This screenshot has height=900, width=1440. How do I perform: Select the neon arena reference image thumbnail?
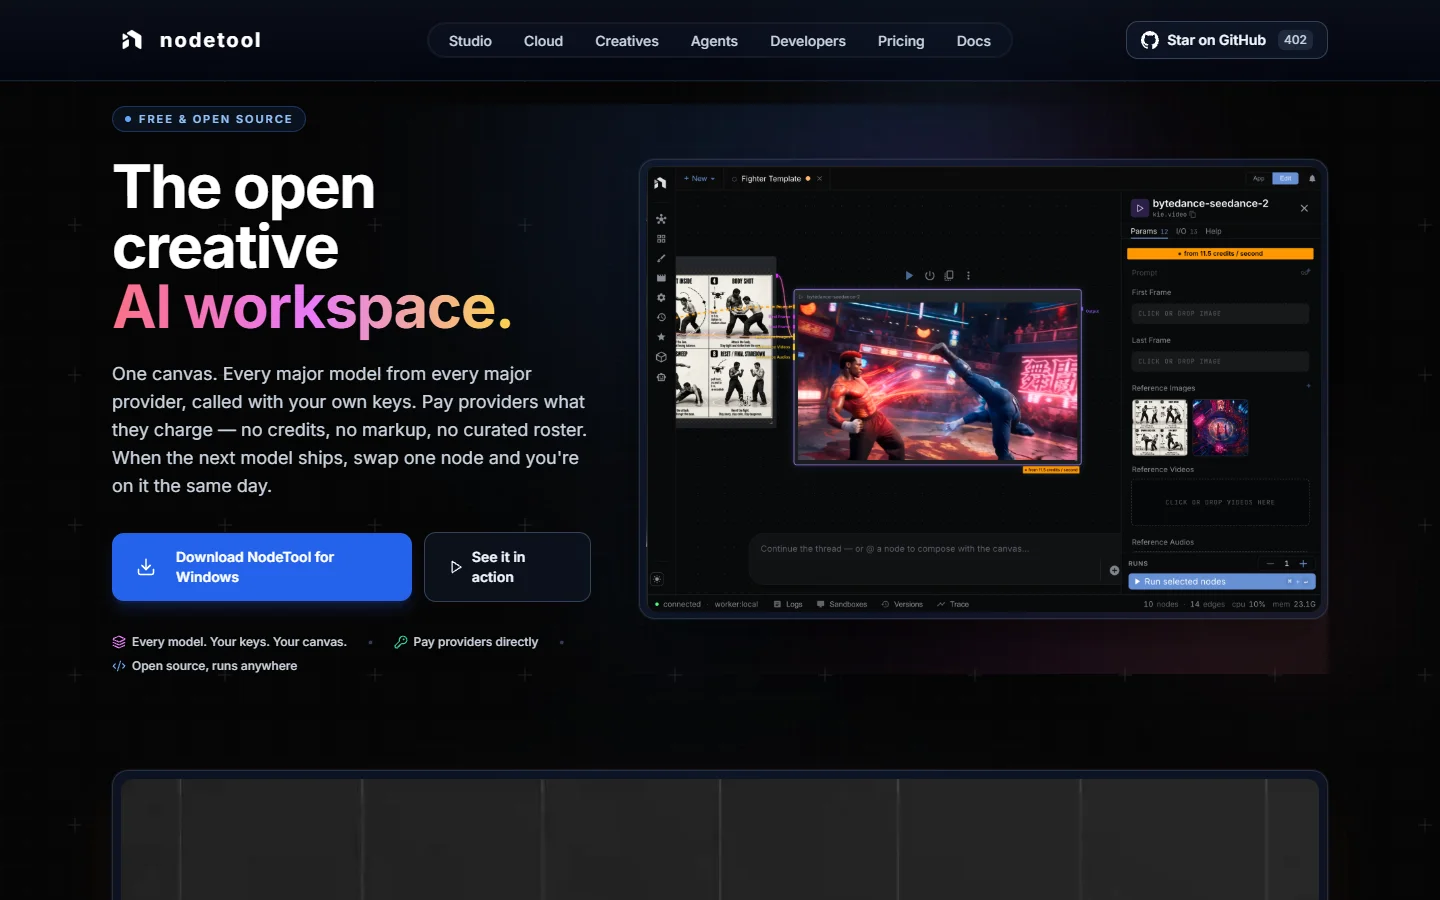1220,427
